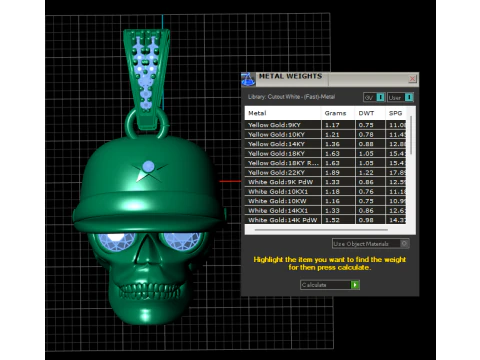Click the 1.36 grams value for 14KY
Image resolution: width=480 pixels, height=360 pixels.
(332, 144)
